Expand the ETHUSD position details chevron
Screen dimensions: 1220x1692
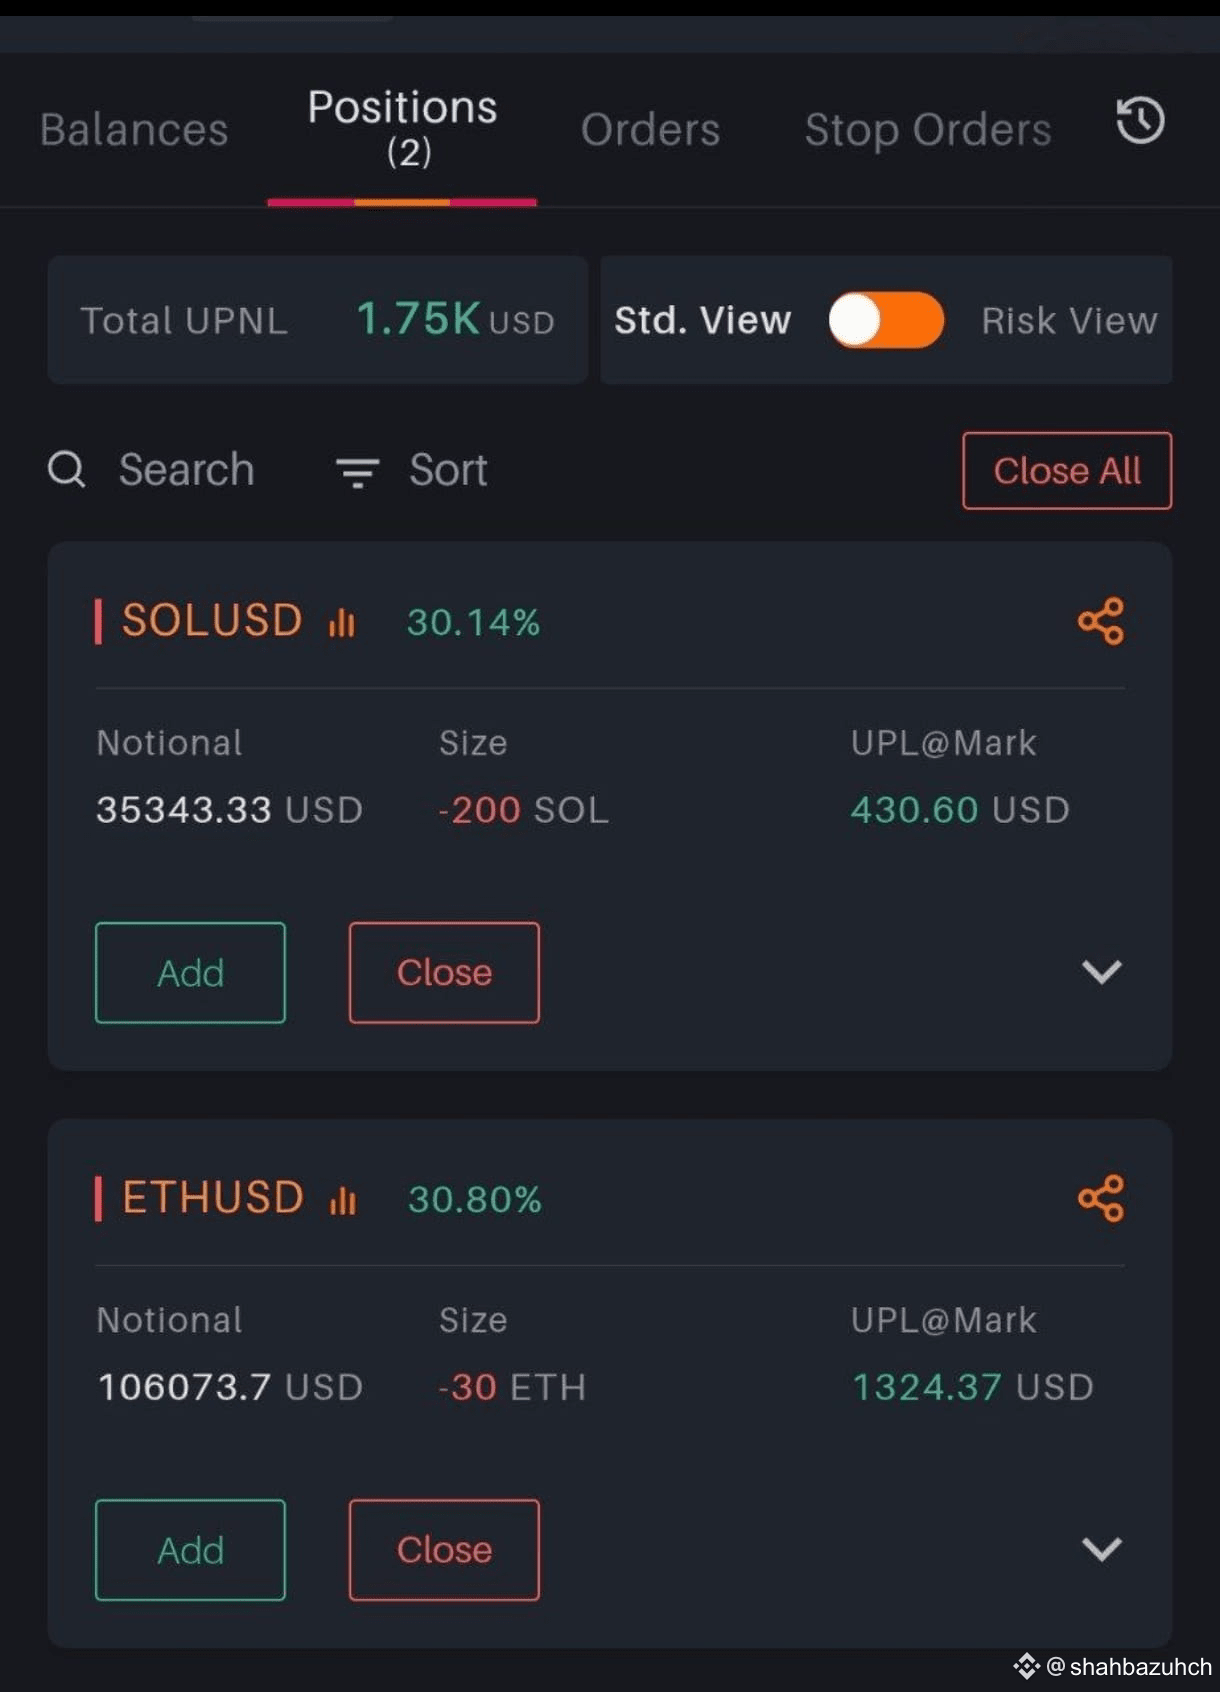[1102, 1548]
